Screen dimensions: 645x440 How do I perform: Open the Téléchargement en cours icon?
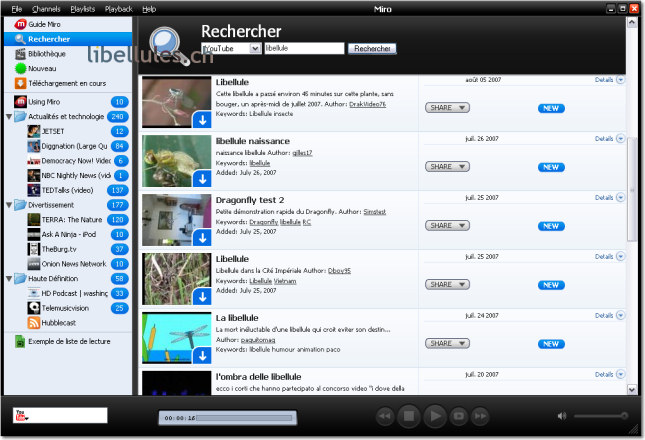coord(20,83)
